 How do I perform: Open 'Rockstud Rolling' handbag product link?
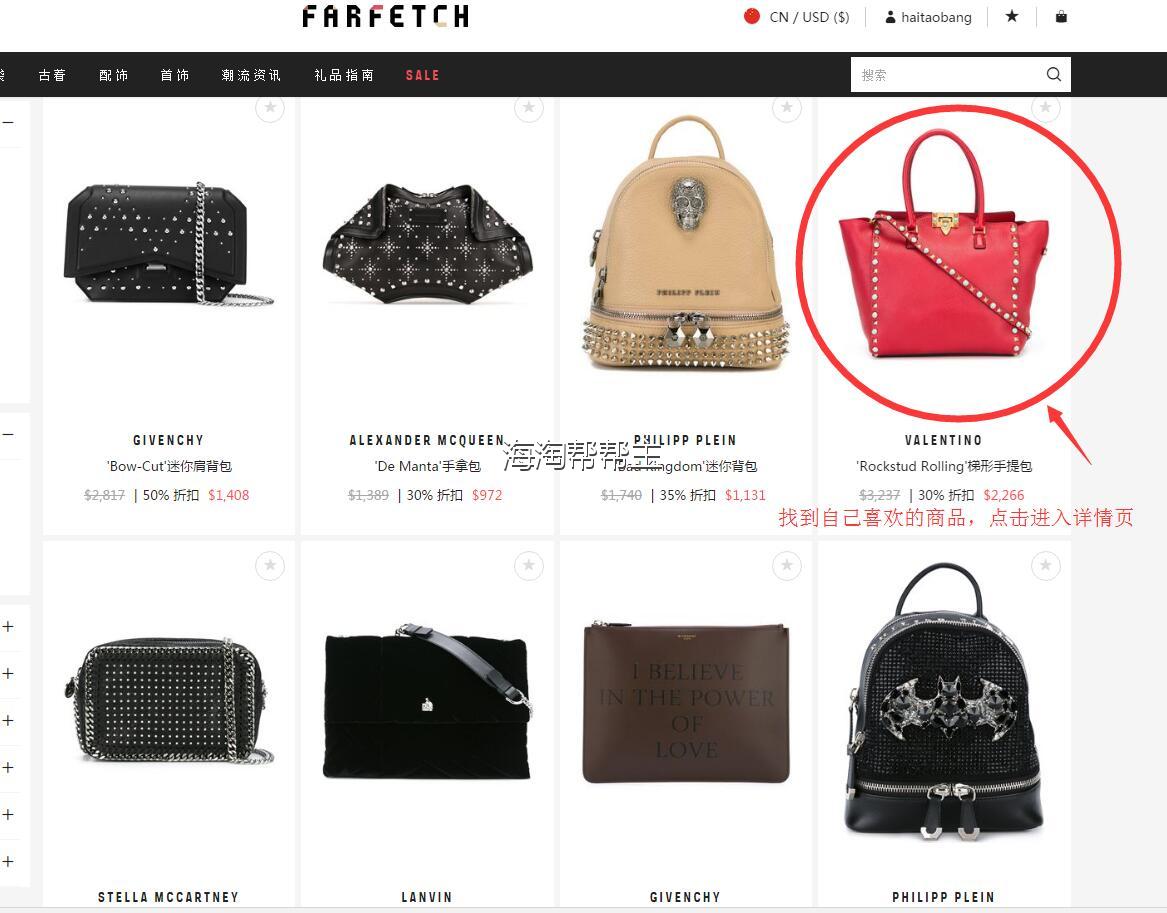click(944, 466)
